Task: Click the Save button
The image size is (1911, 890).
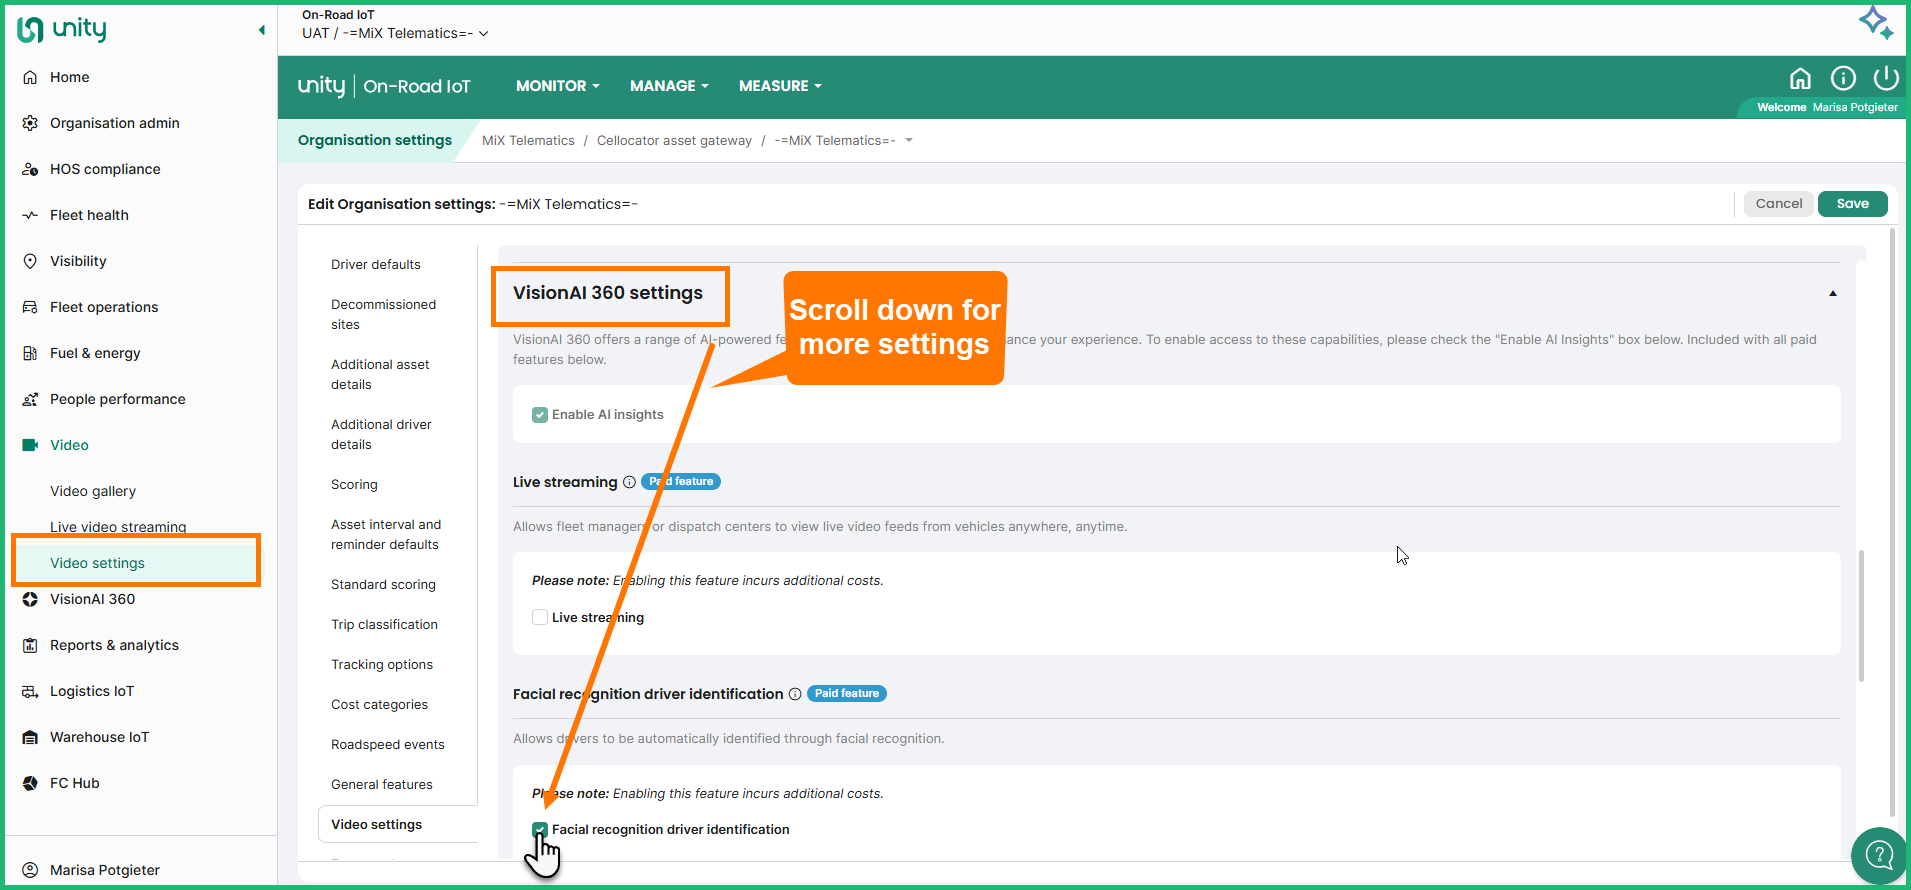Action: (1852, 204)
